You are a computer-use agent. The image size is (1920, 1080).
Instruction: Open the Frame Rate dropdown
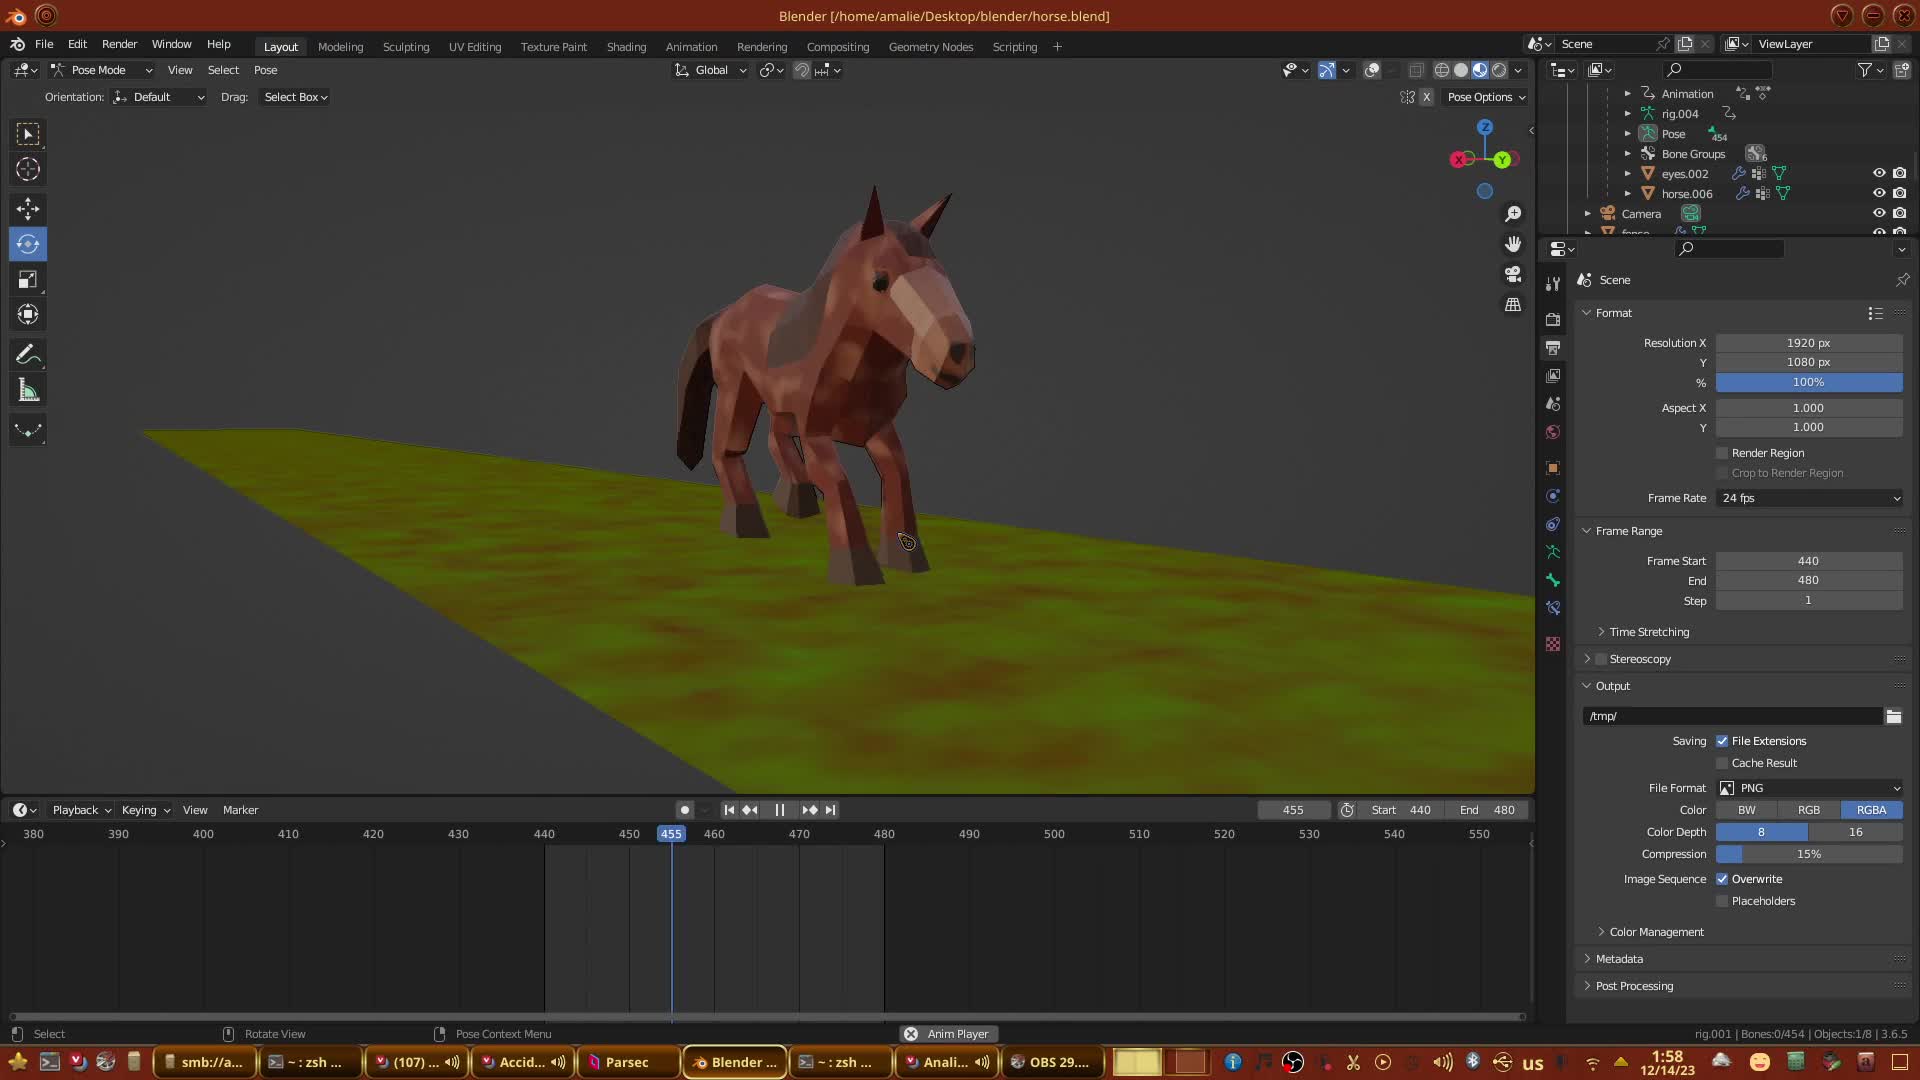(x=1808, y=498)
